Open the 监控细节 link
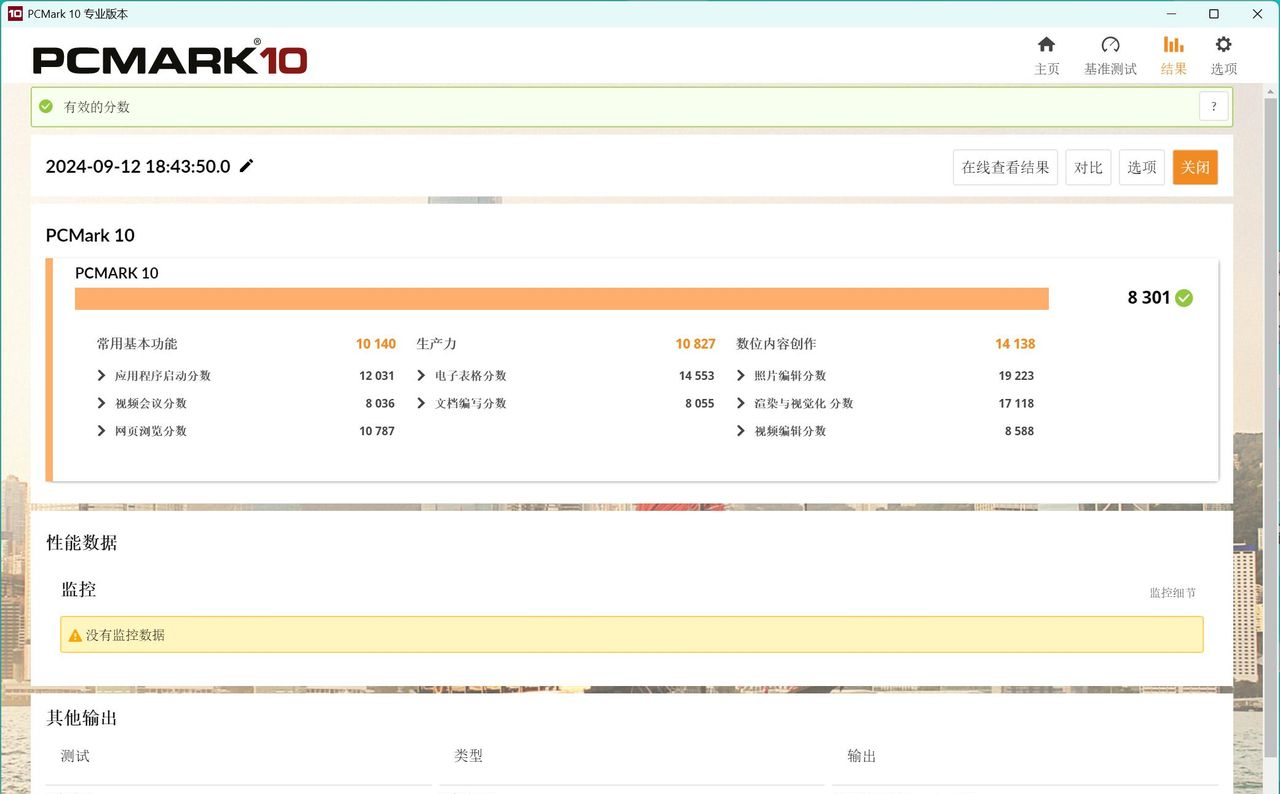The image size is (1280, 794). [1172, 593]
